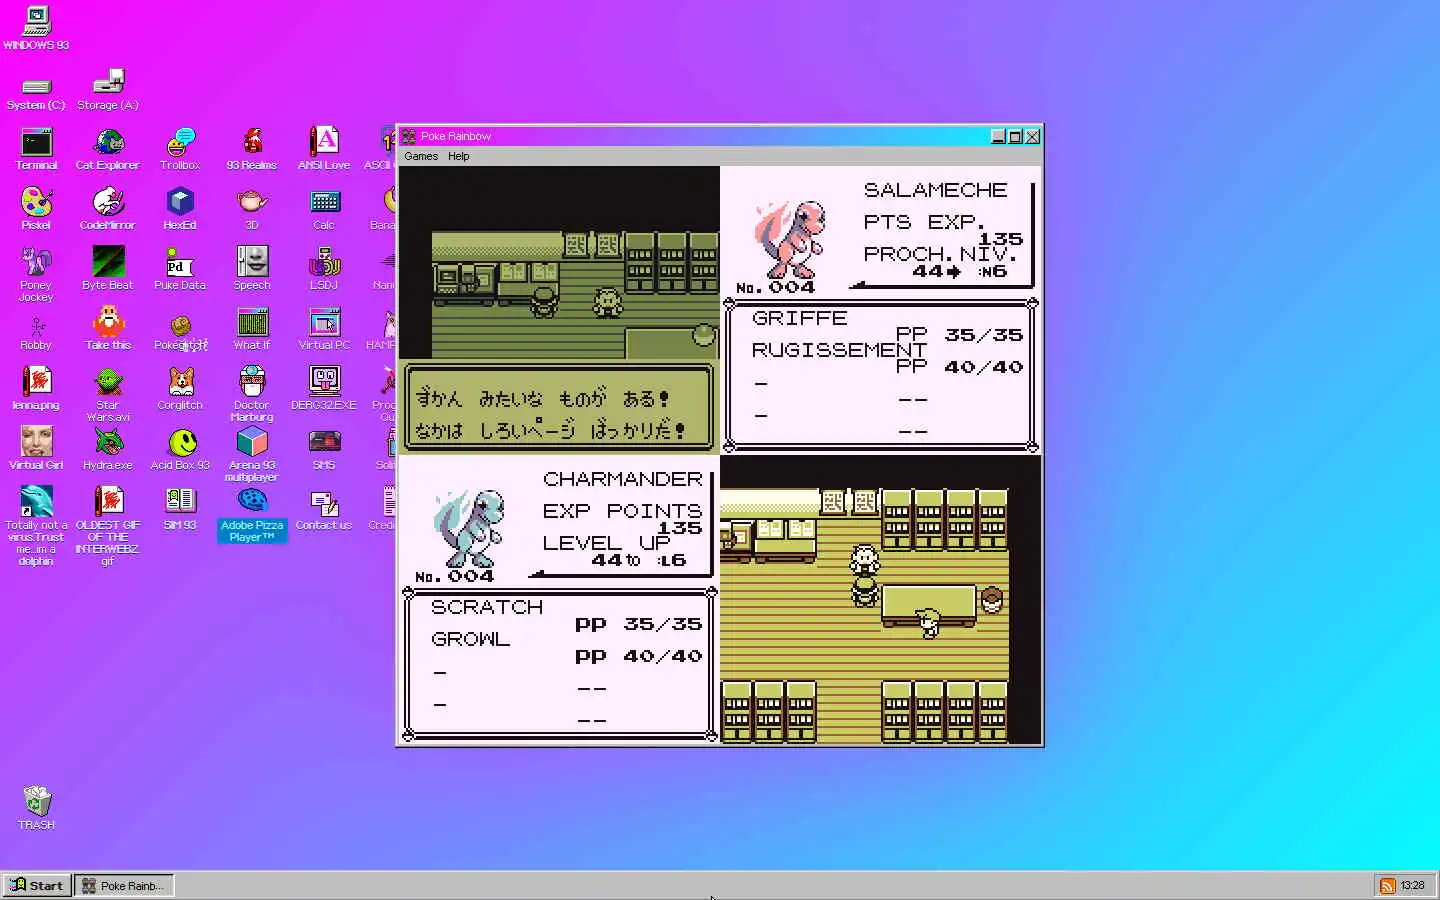Open the Take this icon

(108, 330)
